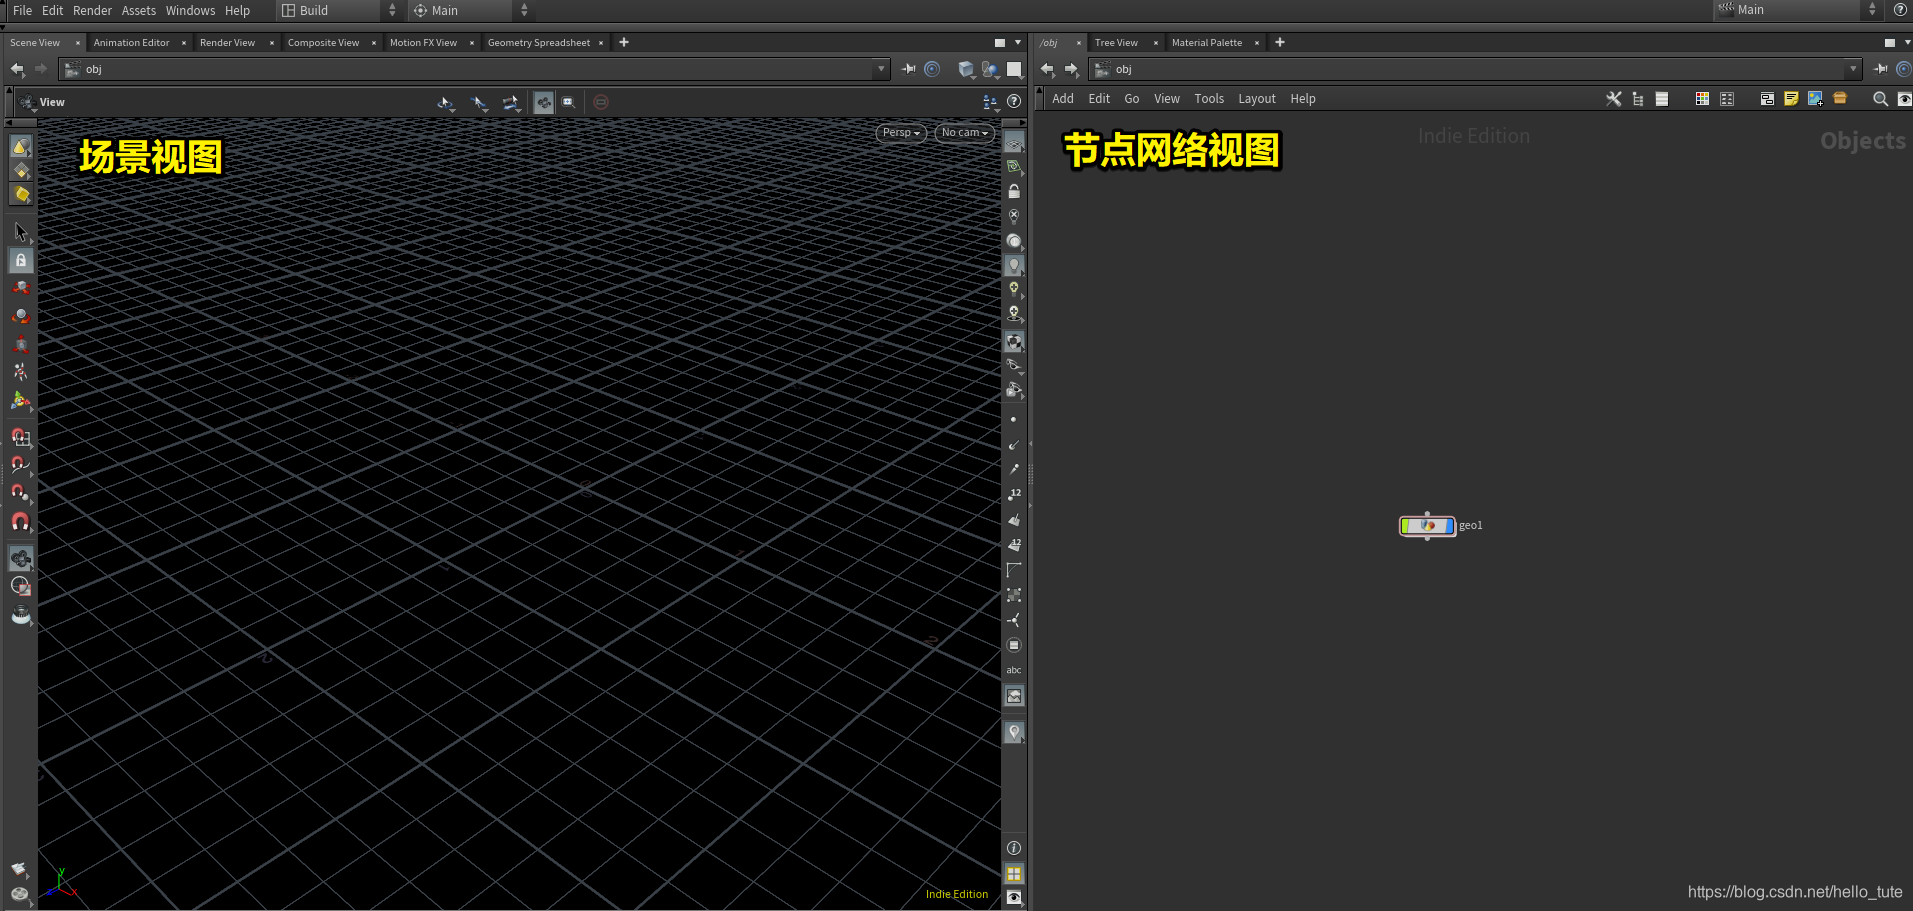Open viewport info circle icon
The height and width of the screenshot is (911, 1913).
1014,848
